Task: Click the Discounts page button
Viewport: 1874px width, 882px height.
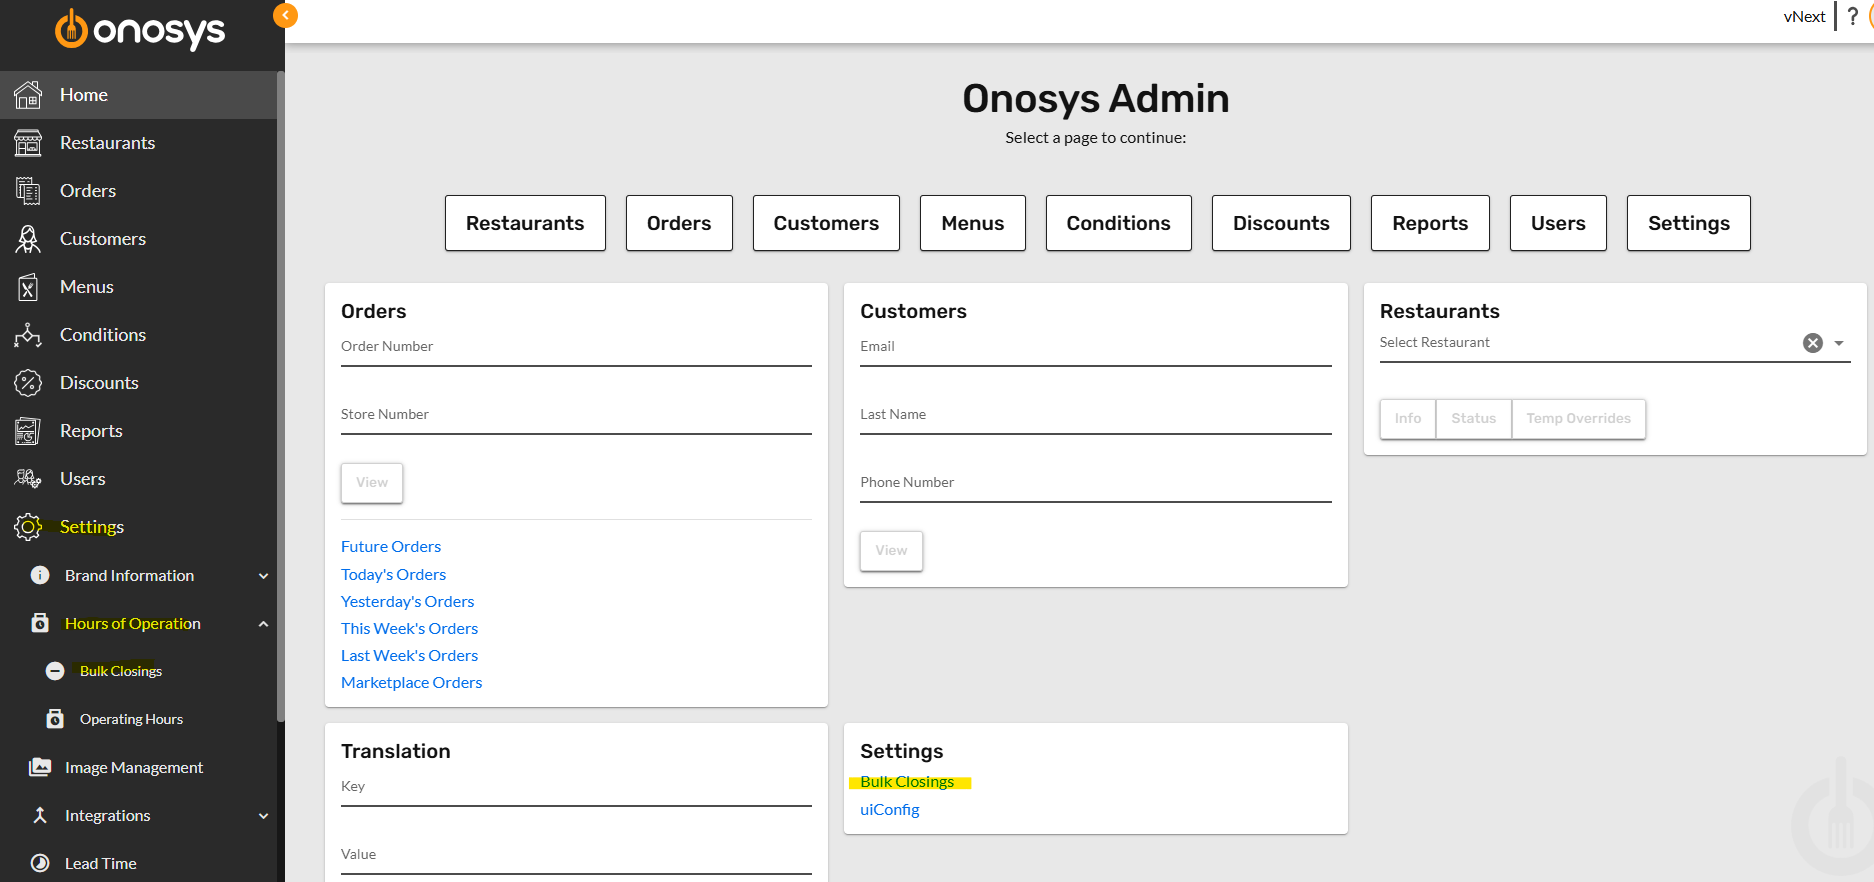Action: pos(1281,223)
